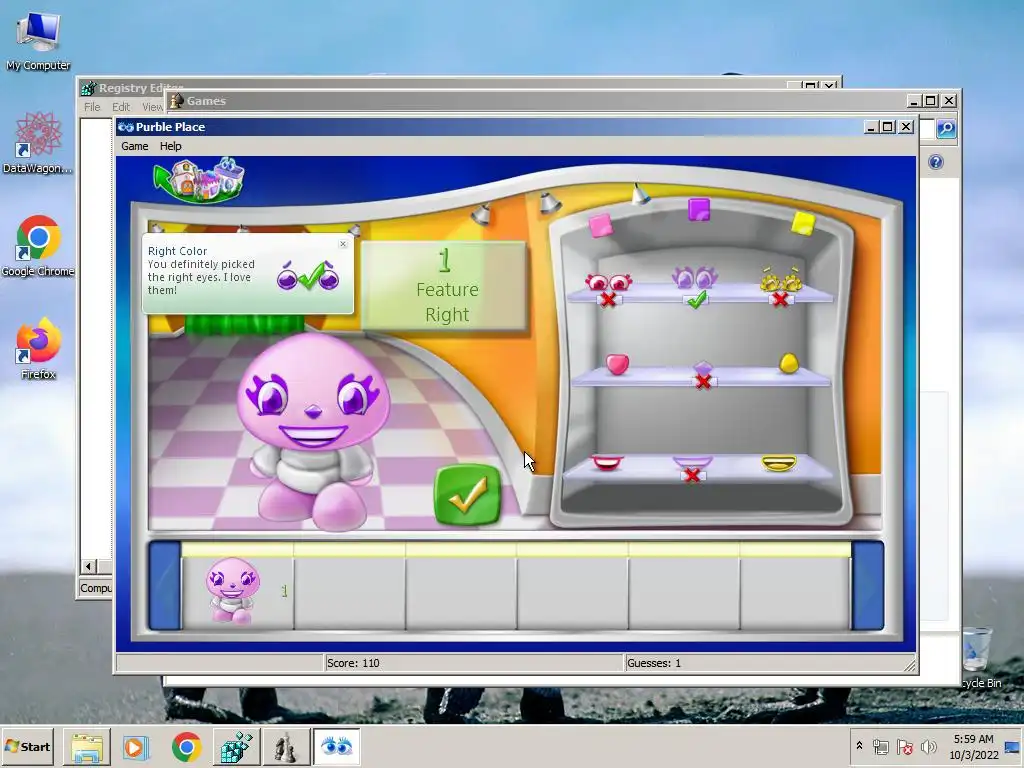Click the left blue history scroll button

(165, 586)
